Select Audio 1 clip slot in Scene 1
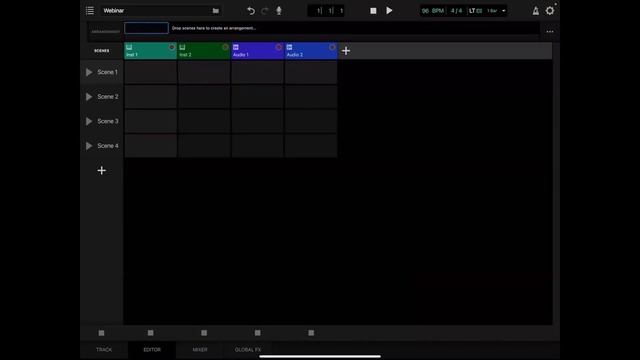 pos(257,72)
